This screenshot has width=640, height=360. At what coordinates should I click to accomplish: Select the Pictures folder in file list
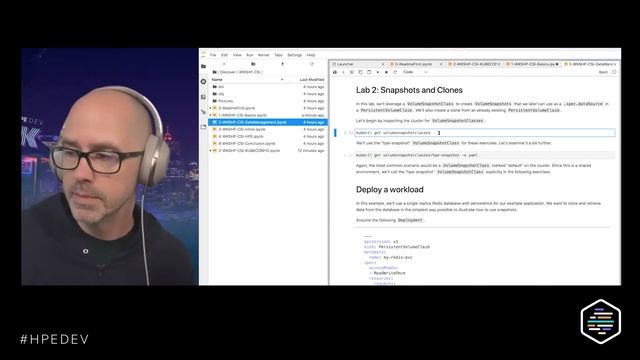(x=268, y=101)
